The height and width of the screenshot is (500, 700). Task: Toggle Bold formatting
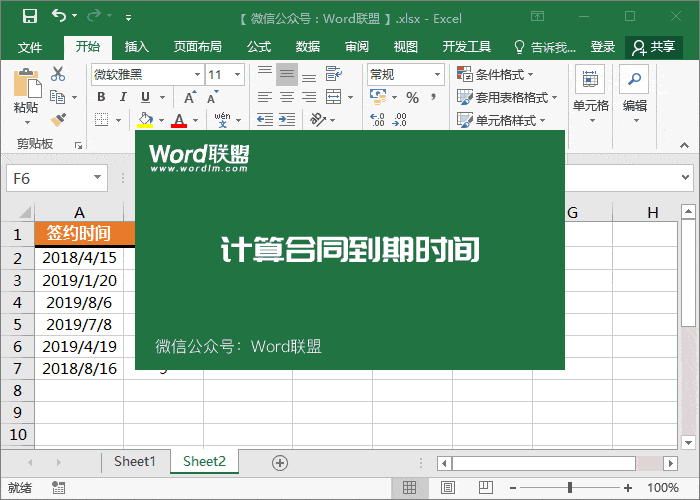[101, 97]
